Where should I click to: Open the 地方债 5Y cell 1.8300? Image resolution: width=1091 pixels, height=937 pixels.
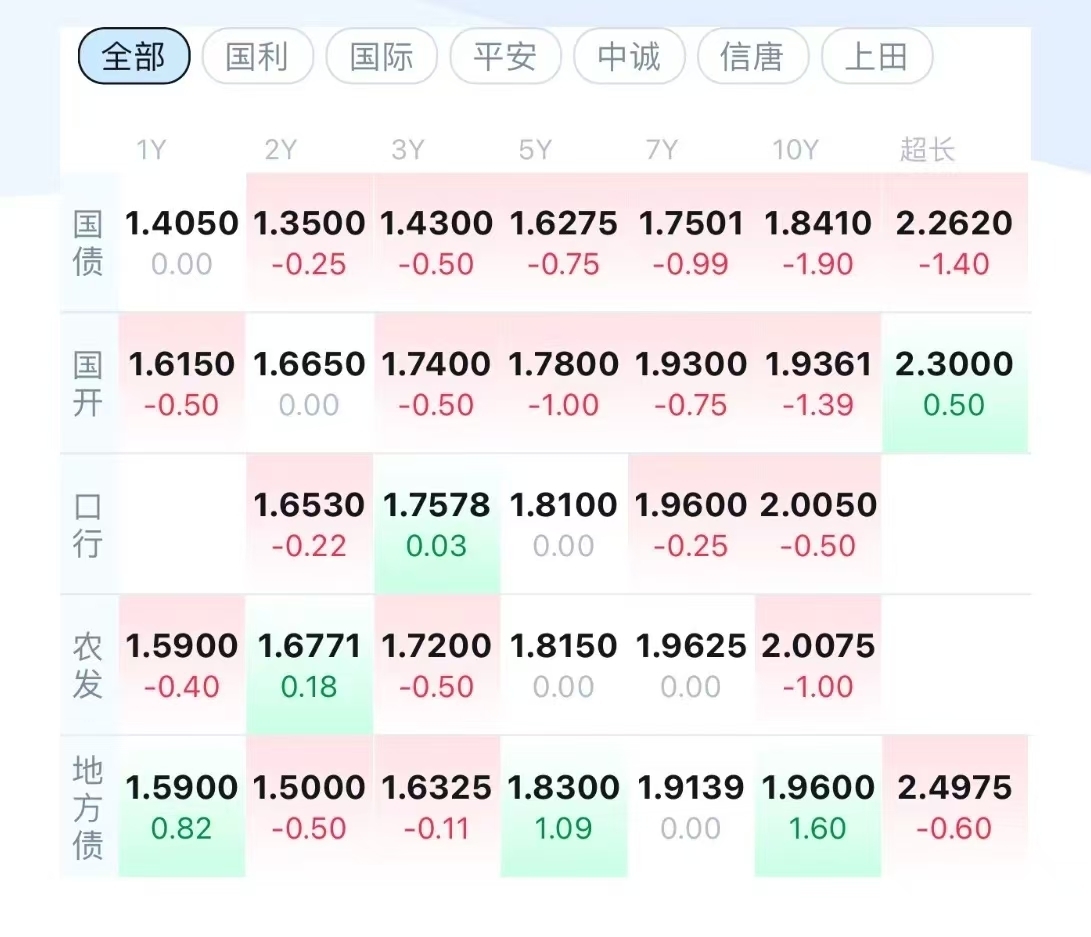[564, 806]
